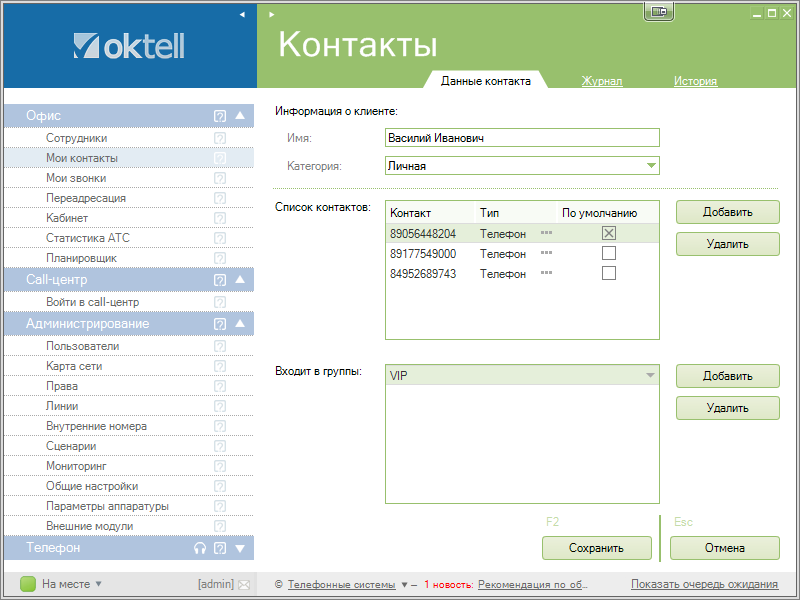The image size is (803, 602).
Task: Click the envelope messages icon beside [admin]
Action: tap(244, 584)
